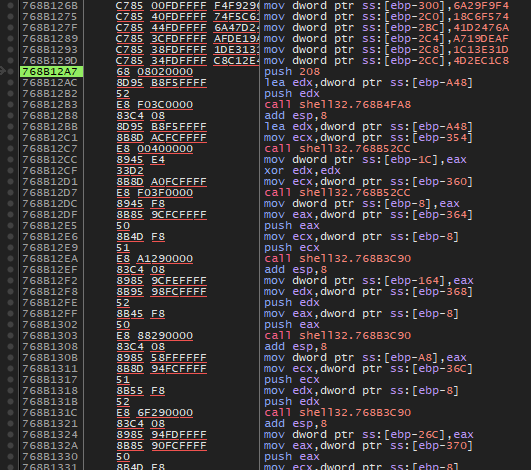Click the 'xor edx,edx' instruction

tap(302, 171)
